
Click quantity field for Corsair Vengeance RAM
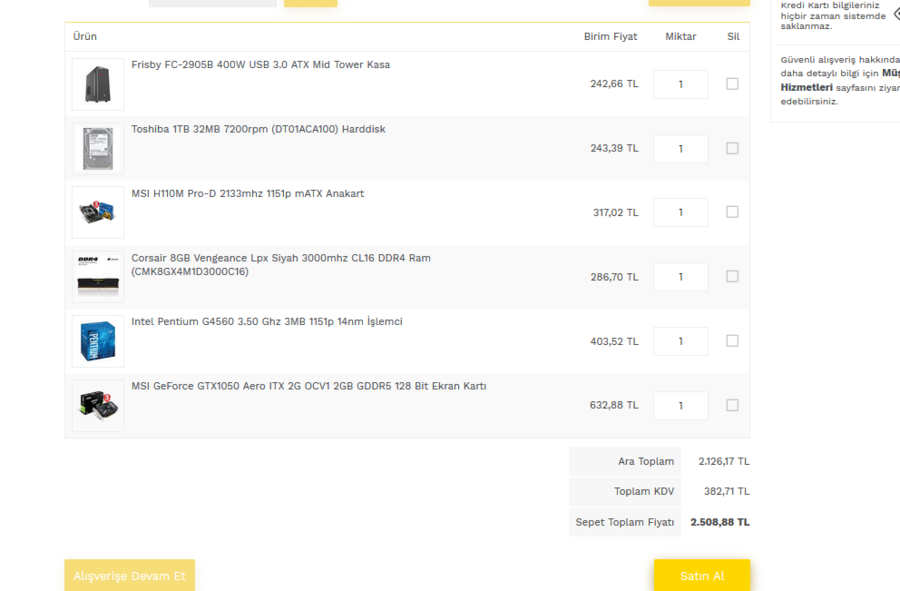(681, 277)
